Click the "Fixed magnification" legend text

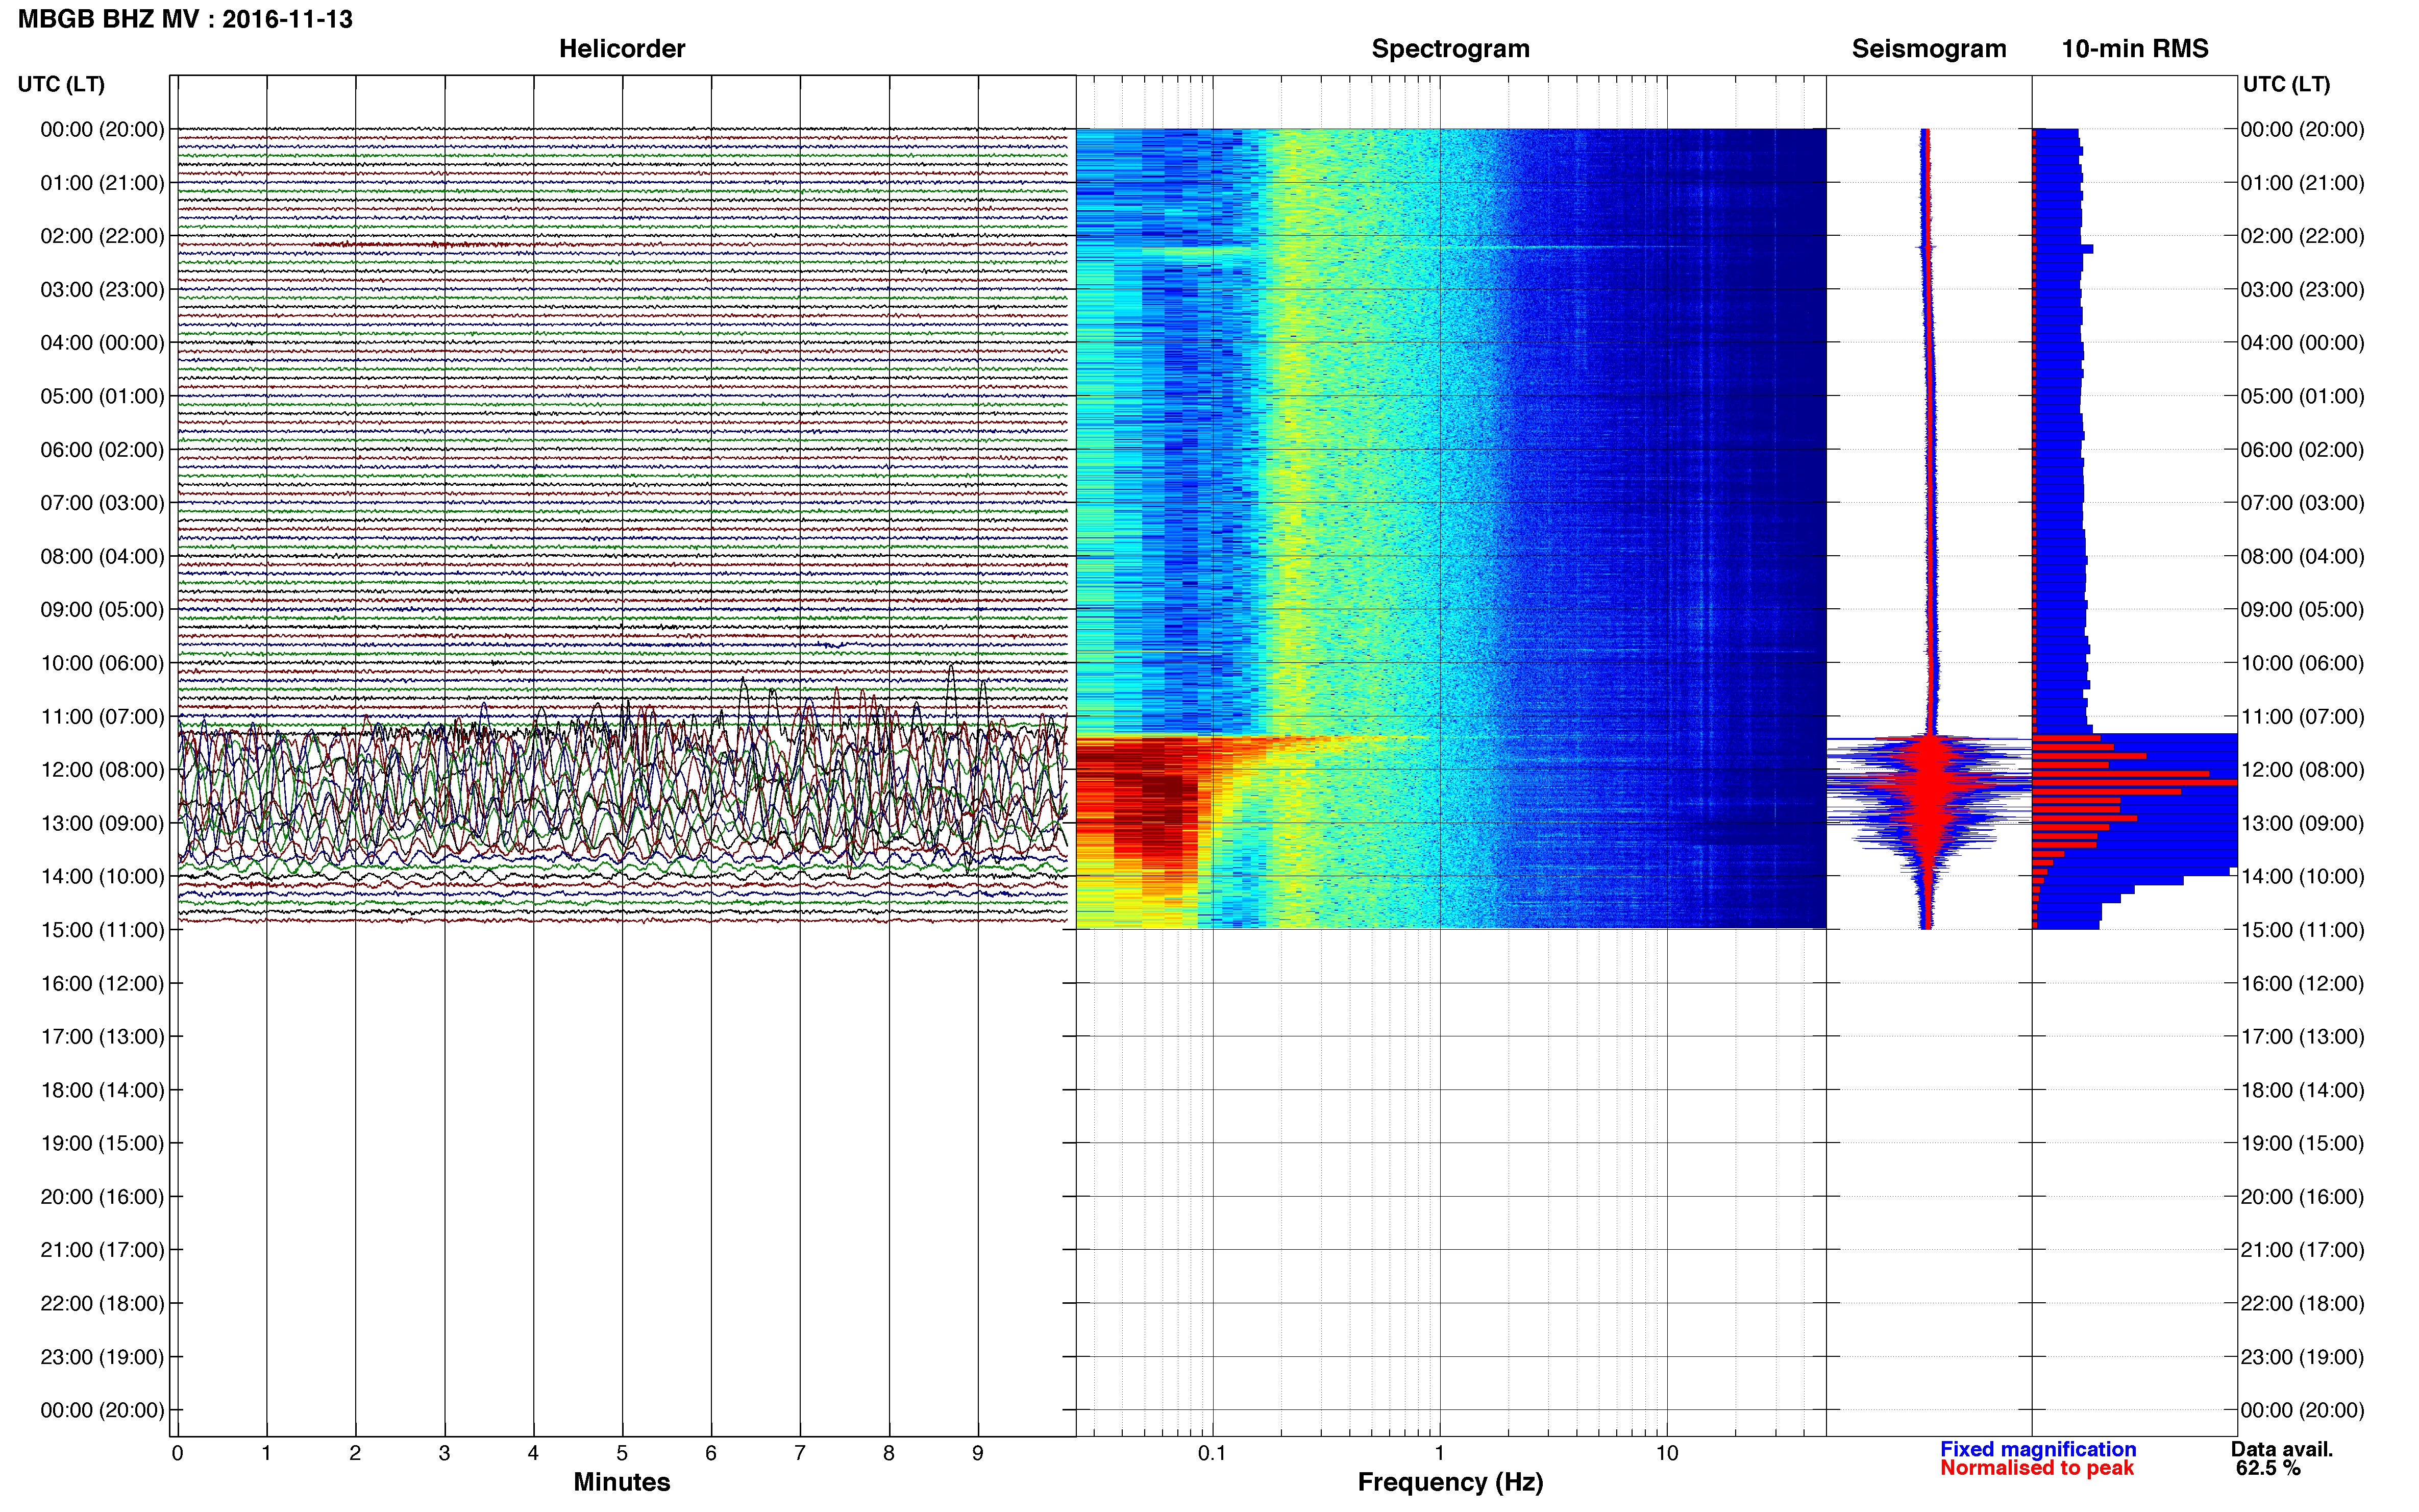coord(2038,1449)
